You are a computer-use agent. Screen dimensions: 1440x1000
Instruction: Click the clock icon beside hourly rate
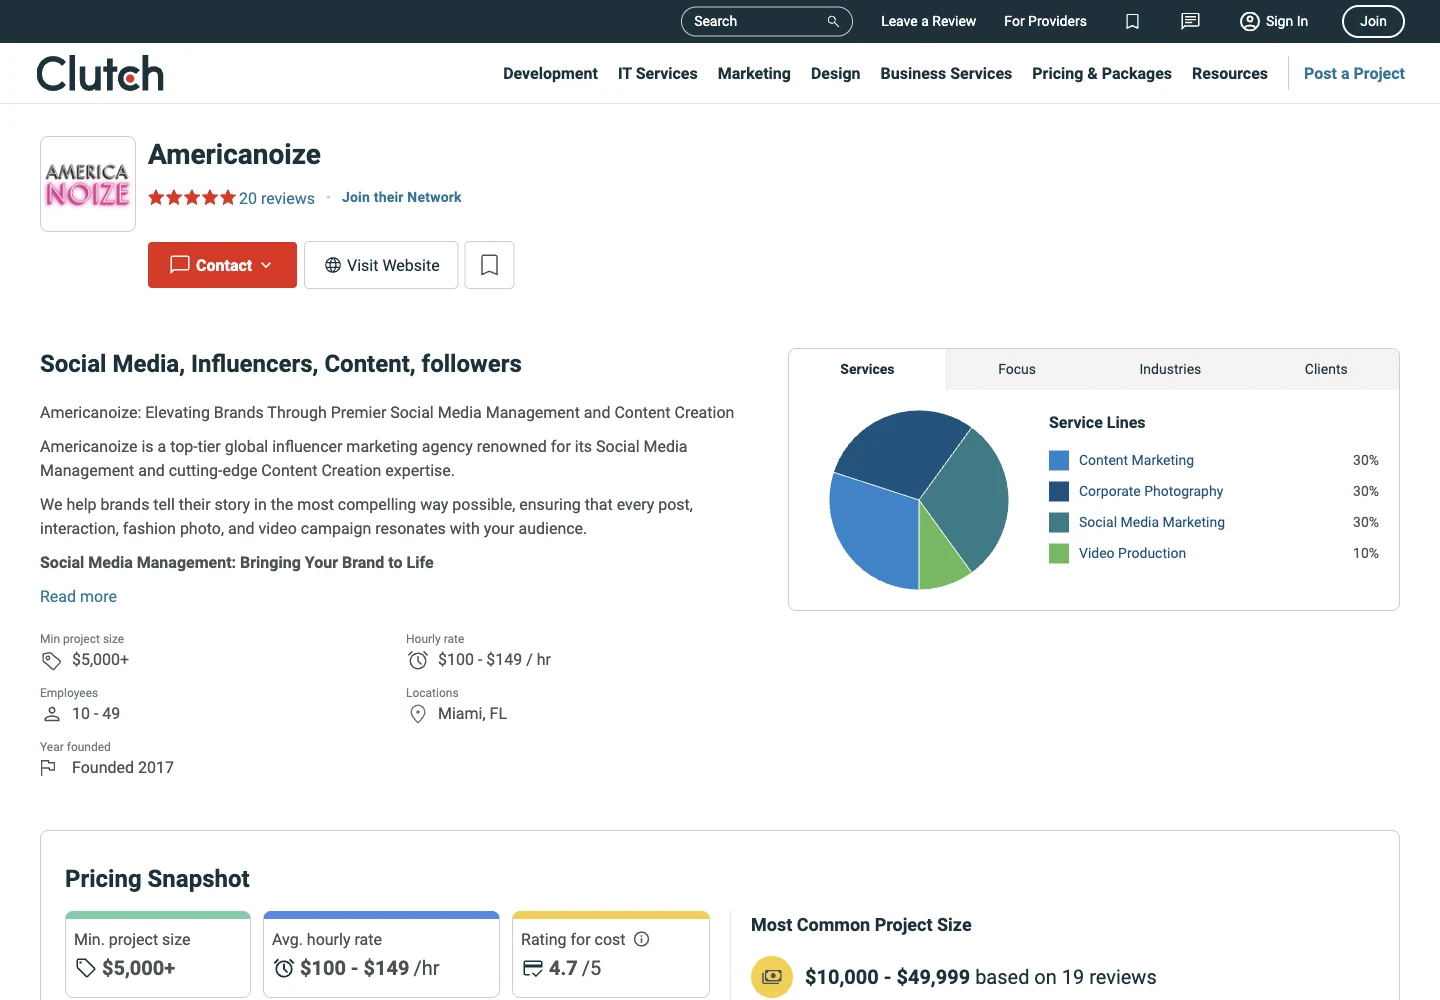click(x=418, y=660)
